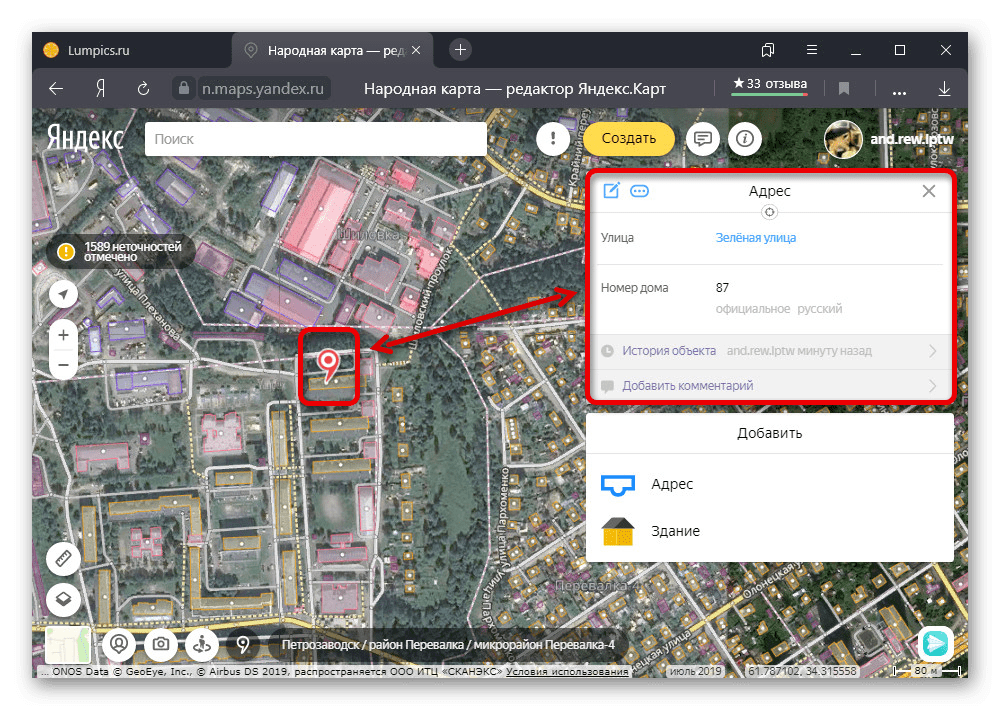Expand the Добавить комментарий row
Viewport: 1000px width, 710px height.
click(769, 385)
